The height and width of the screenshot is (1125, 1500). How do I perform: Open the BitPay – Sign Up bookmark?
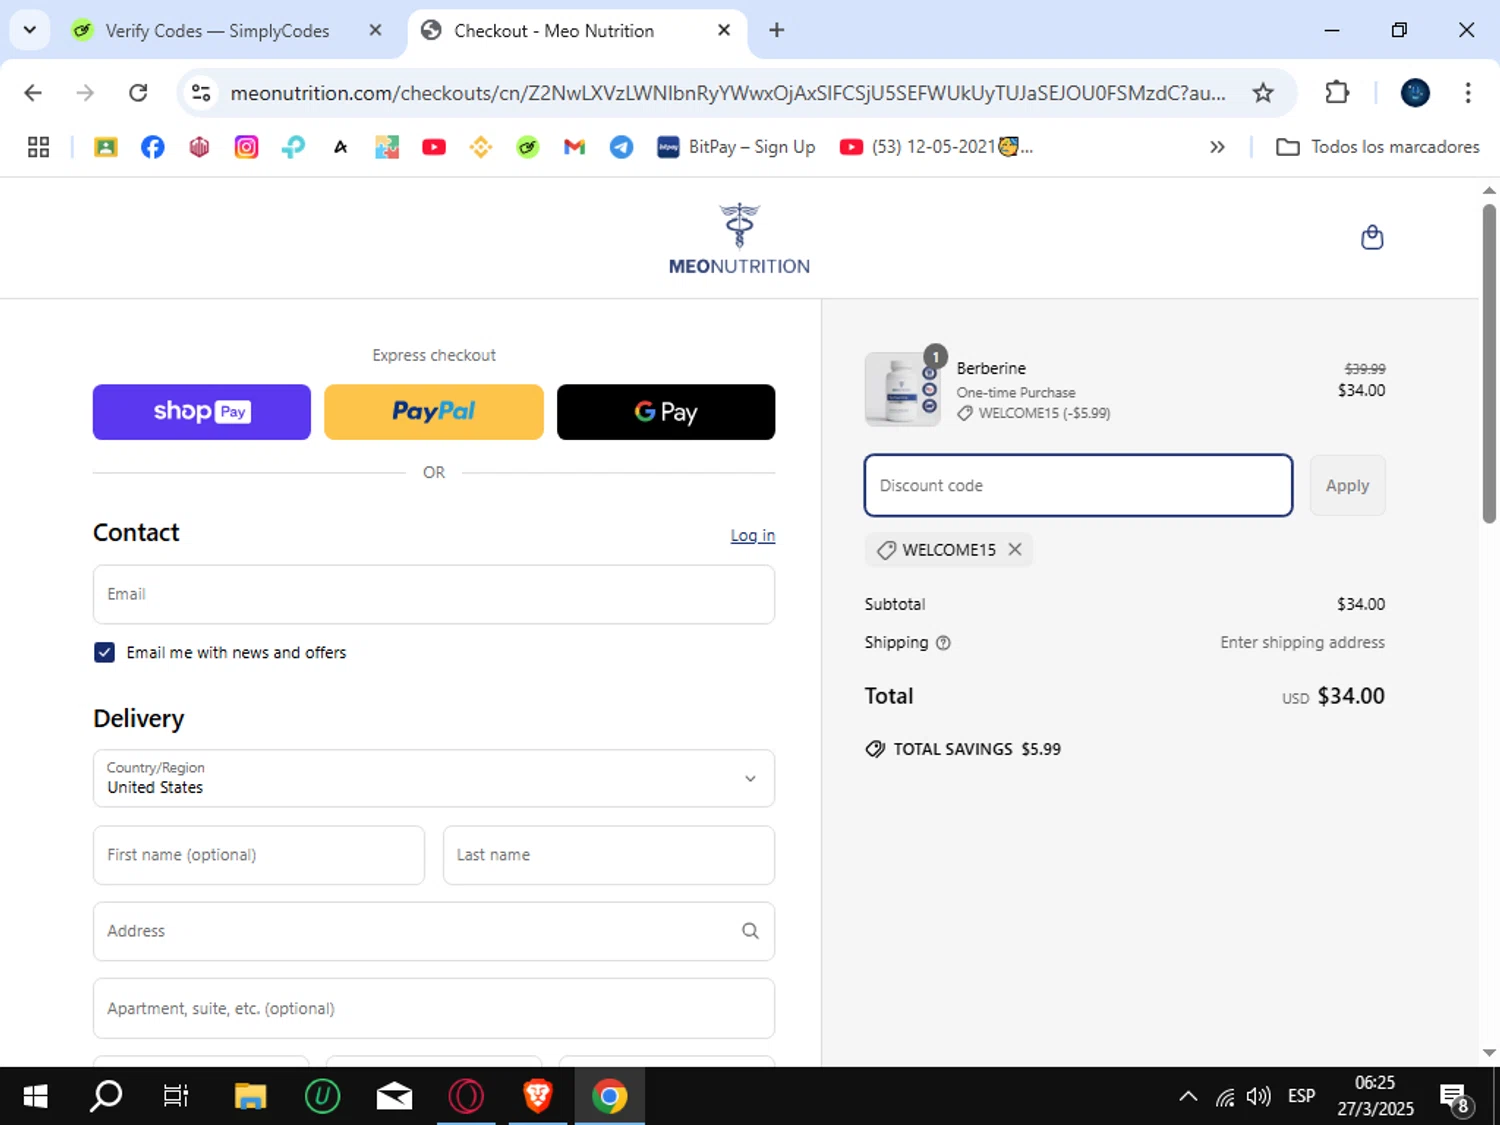tap(736, 147)
